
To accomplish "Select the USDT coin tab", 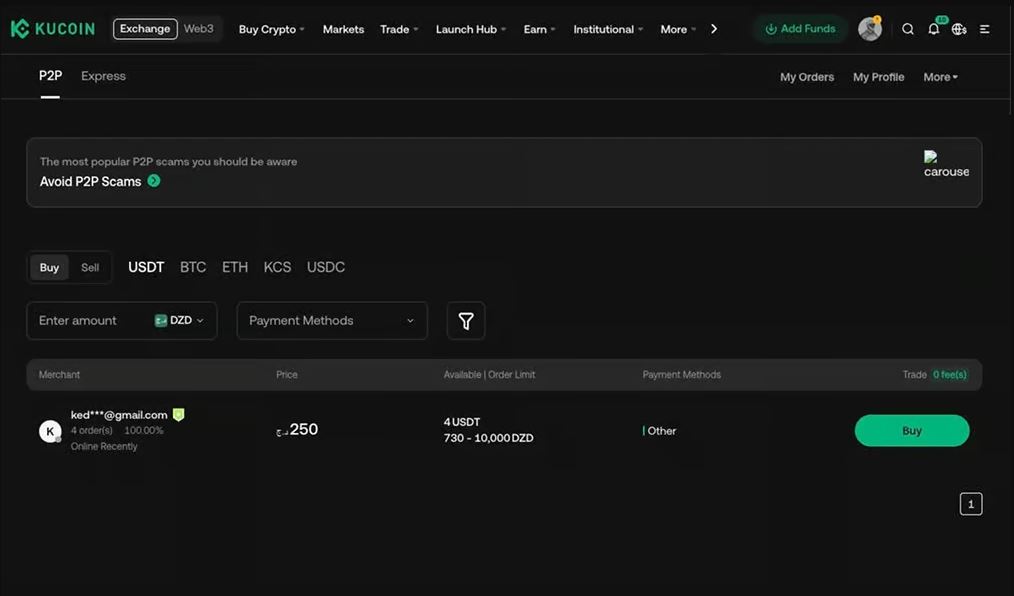I will click(146, 267).
